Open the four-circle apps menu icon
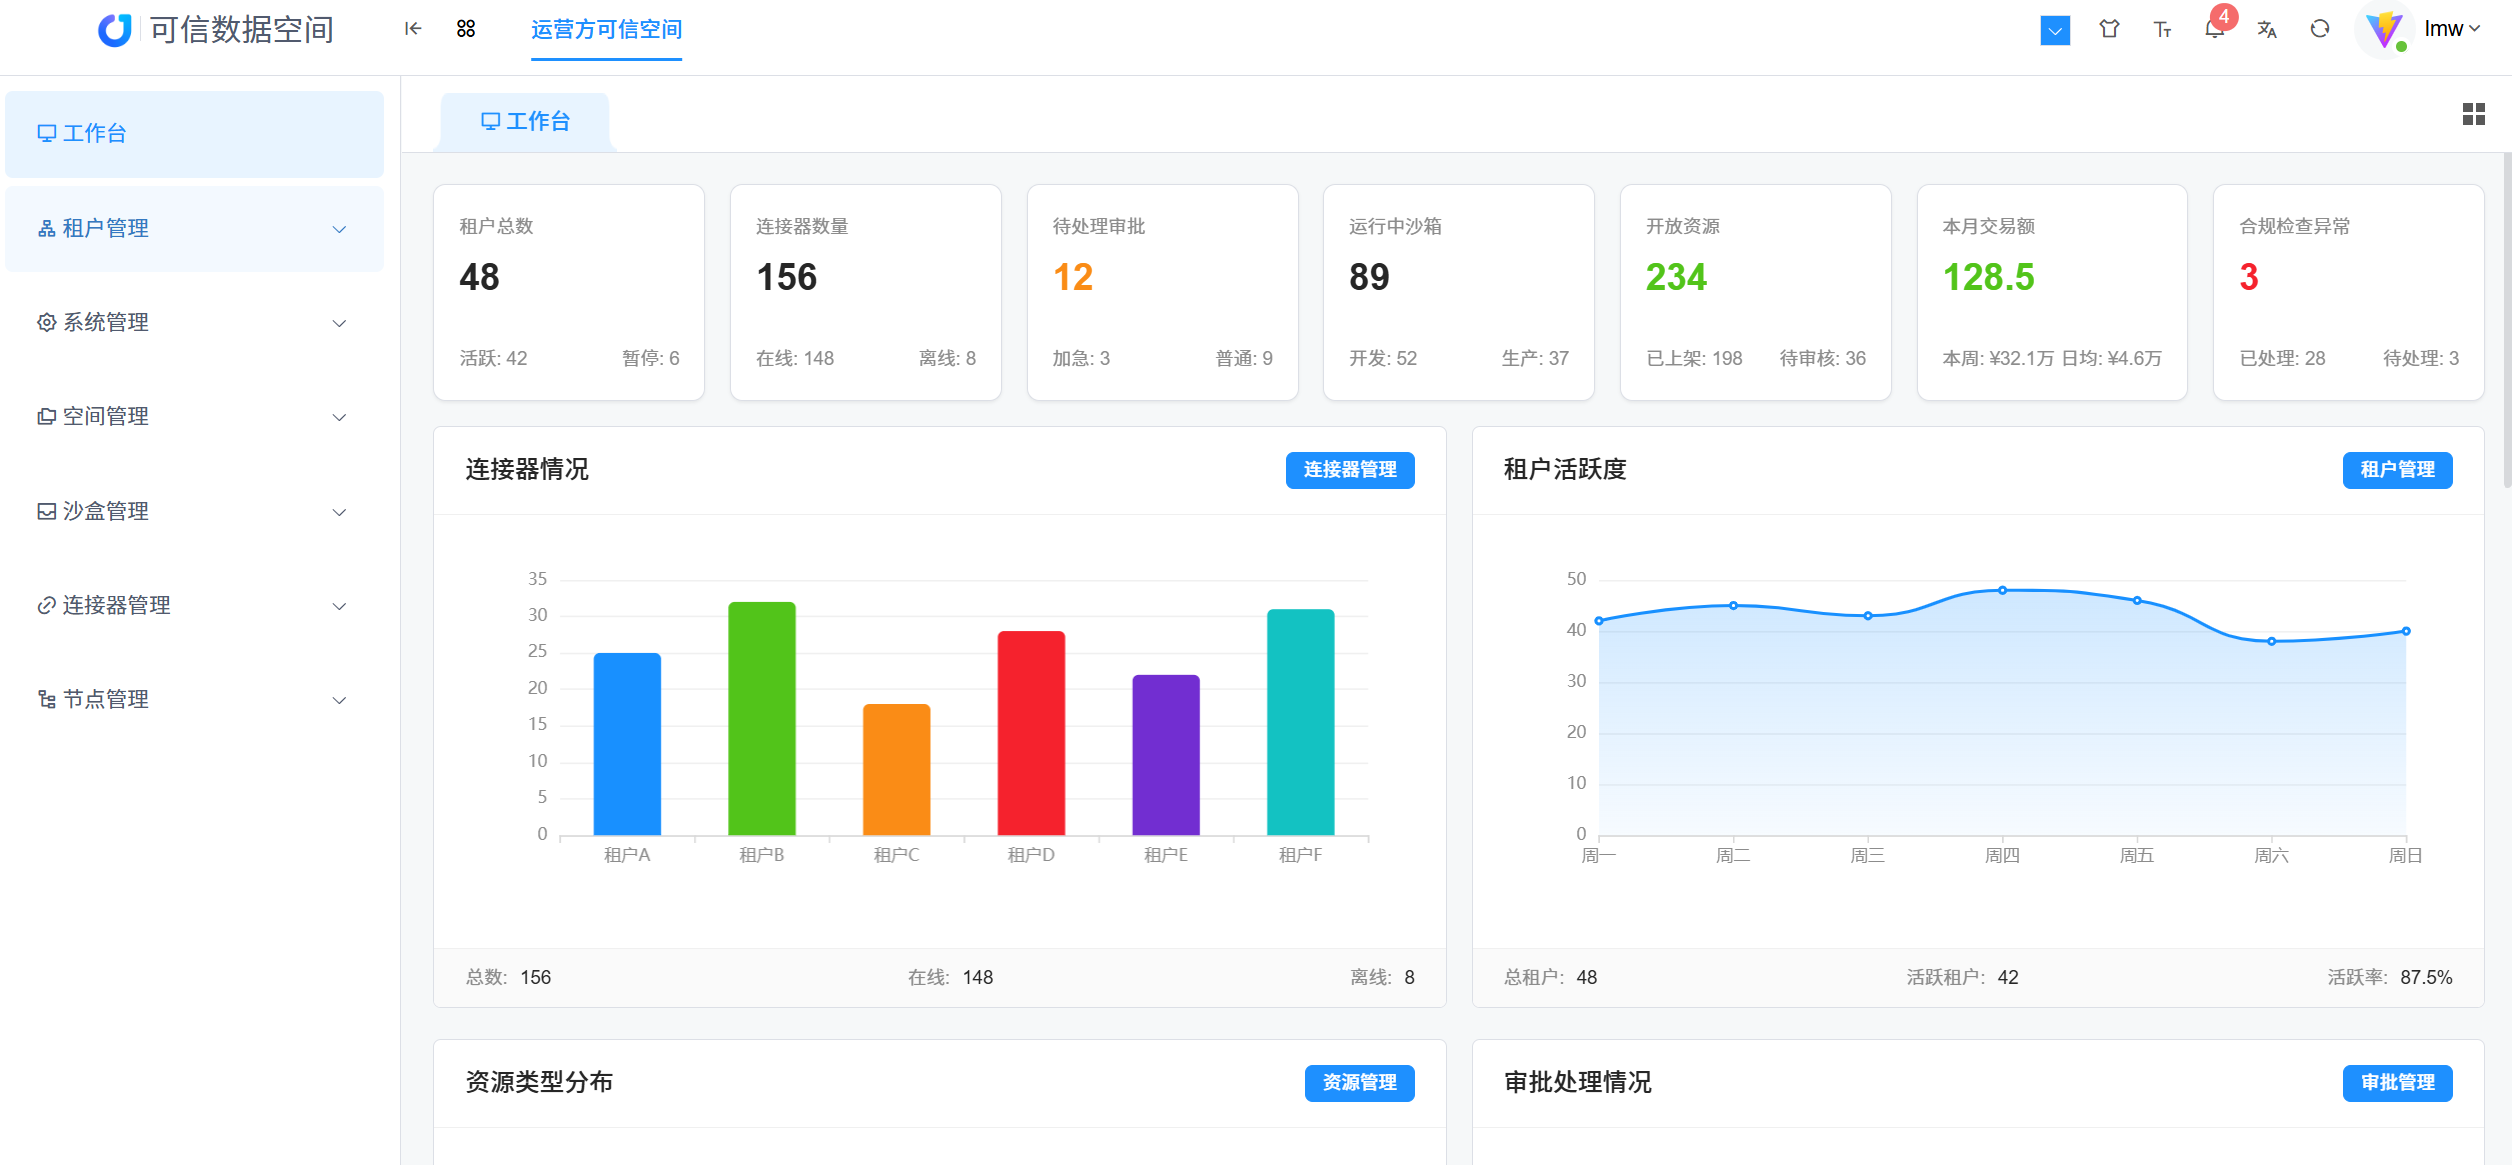 (x=466, y=29)
